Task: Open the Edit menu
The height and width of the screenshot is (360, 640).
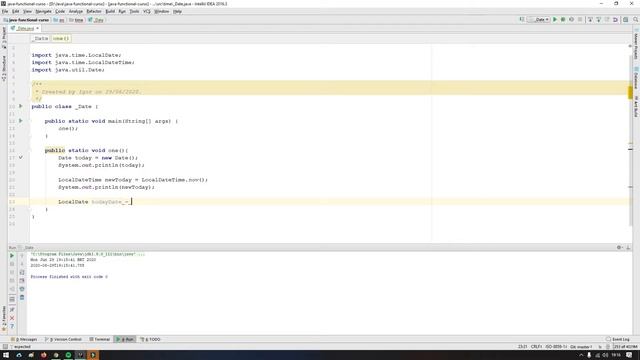Action: pos(16,11)
